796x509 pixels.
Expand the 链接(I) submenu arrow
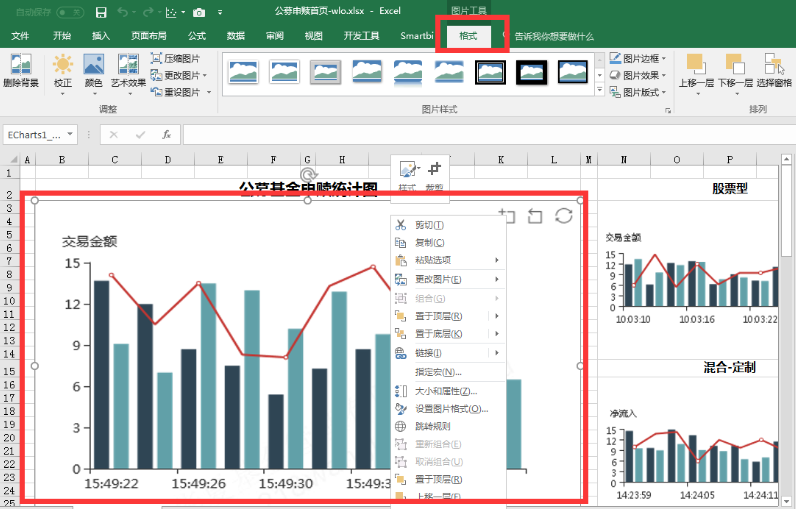click(497, 353)
